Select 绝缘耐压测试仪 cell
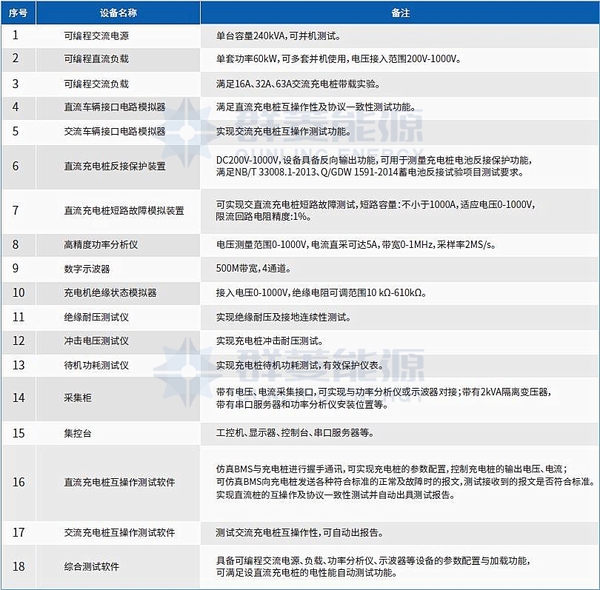This screenshot has height=590, width=600. [96, 317]
